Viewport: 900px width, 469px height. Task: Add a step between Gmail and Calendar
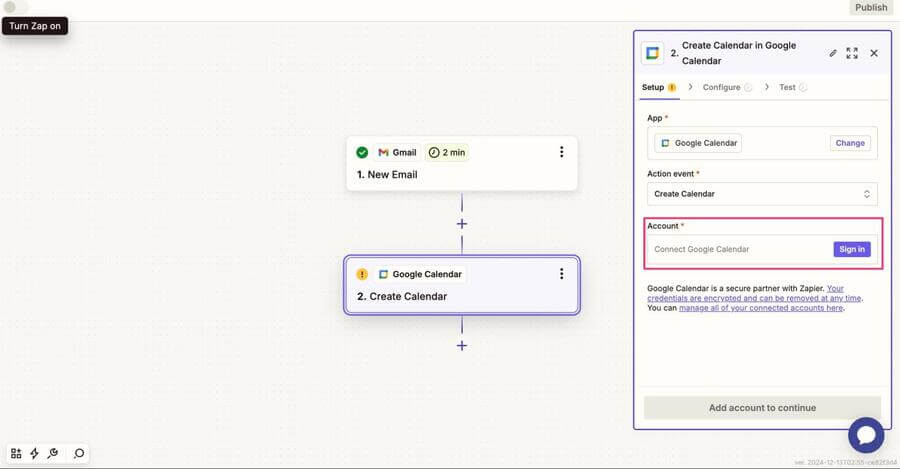(x=461, y=224)
